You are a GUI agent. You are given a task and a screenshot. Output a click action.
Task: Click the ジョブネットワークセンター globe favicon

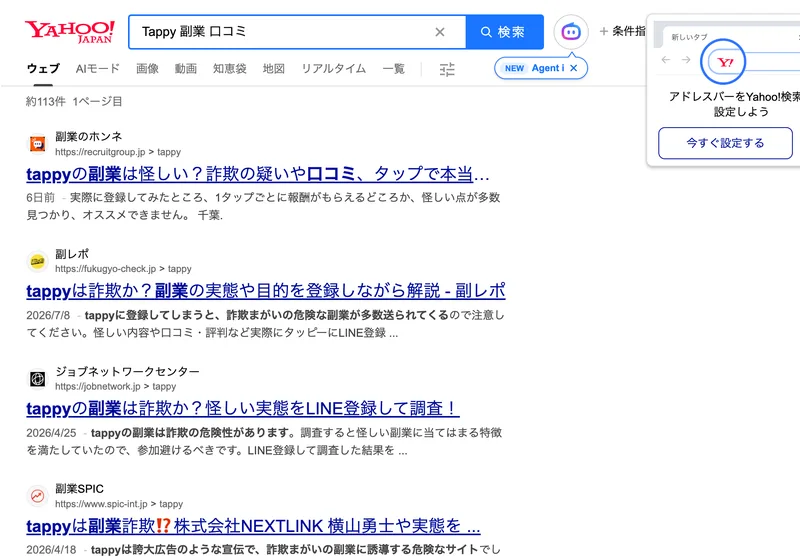[x=37, y=378]
